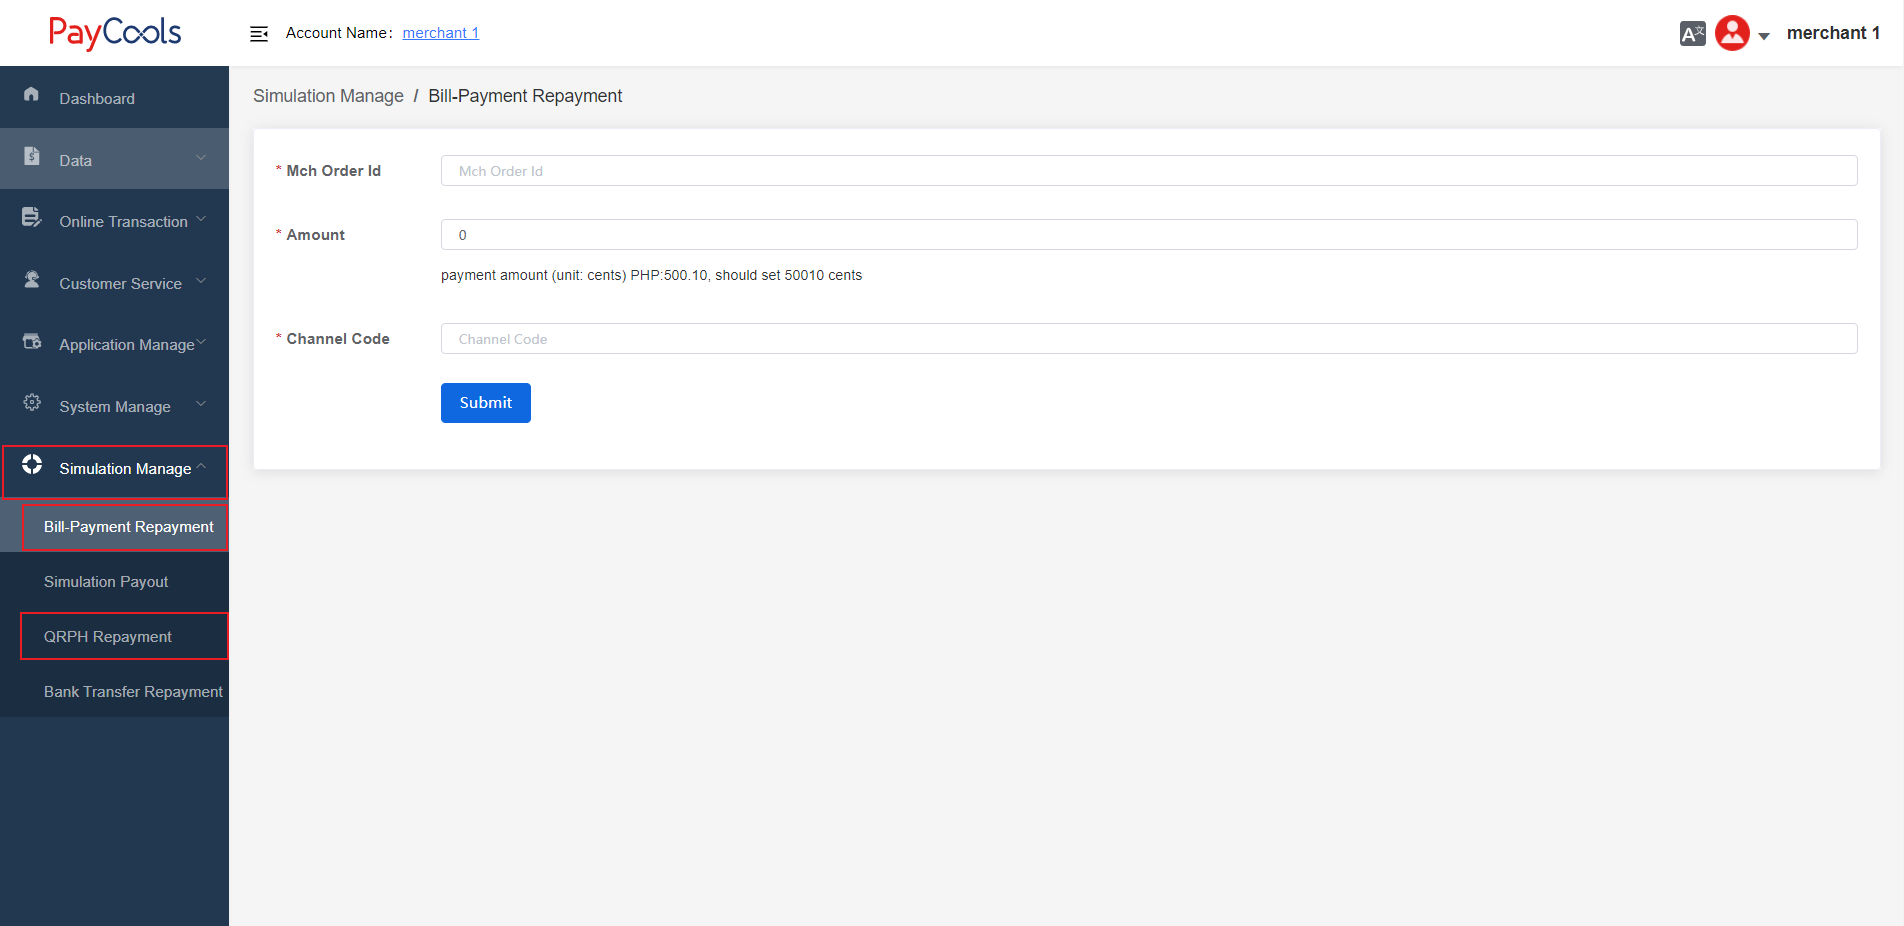Open the Bank Transfer Repayment page
Image resolution: width=1904 pixels, height=926 pixels.
[133, 692]
